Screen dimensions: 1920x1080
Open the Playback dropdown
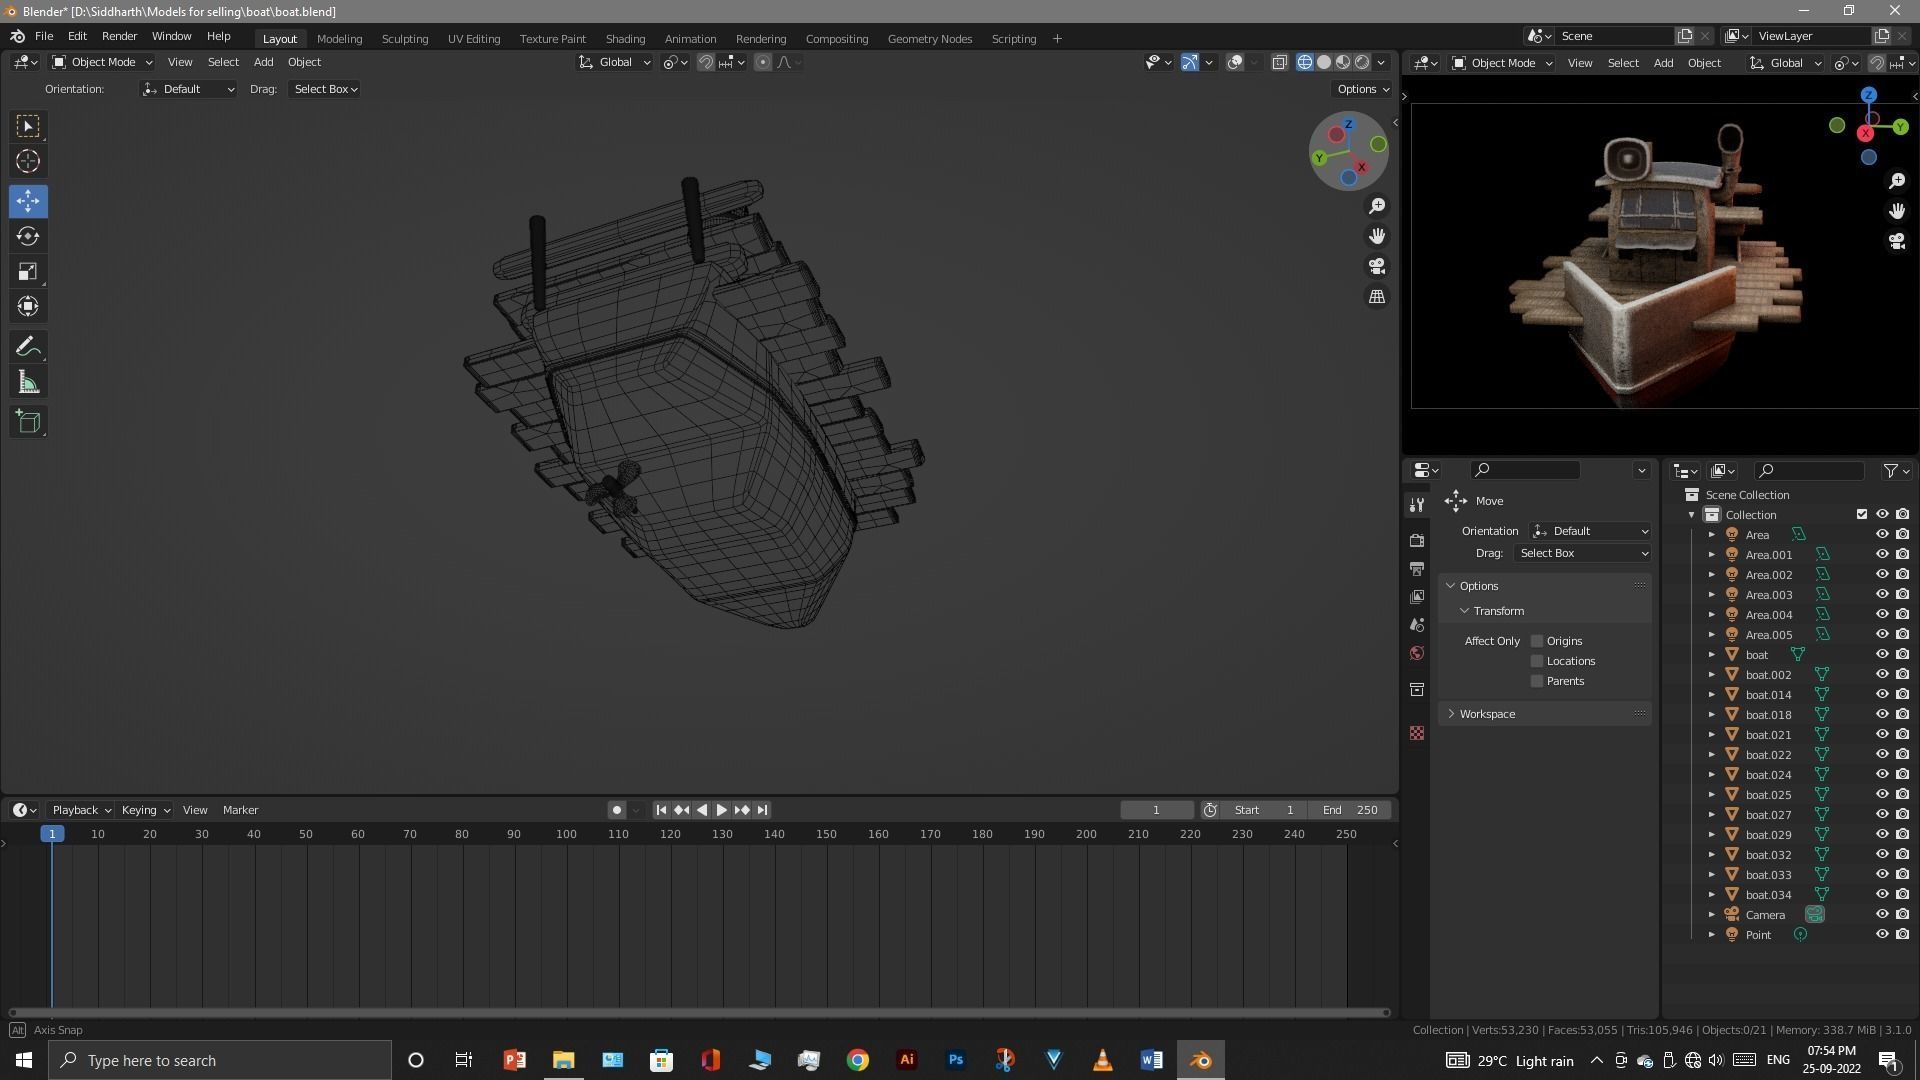tap(81, 810)
